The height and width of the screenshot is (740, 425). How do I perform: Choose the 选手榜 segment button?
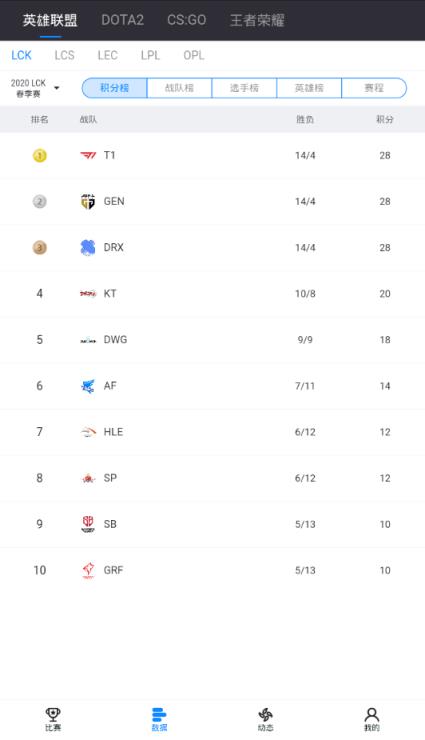(244, 88)
